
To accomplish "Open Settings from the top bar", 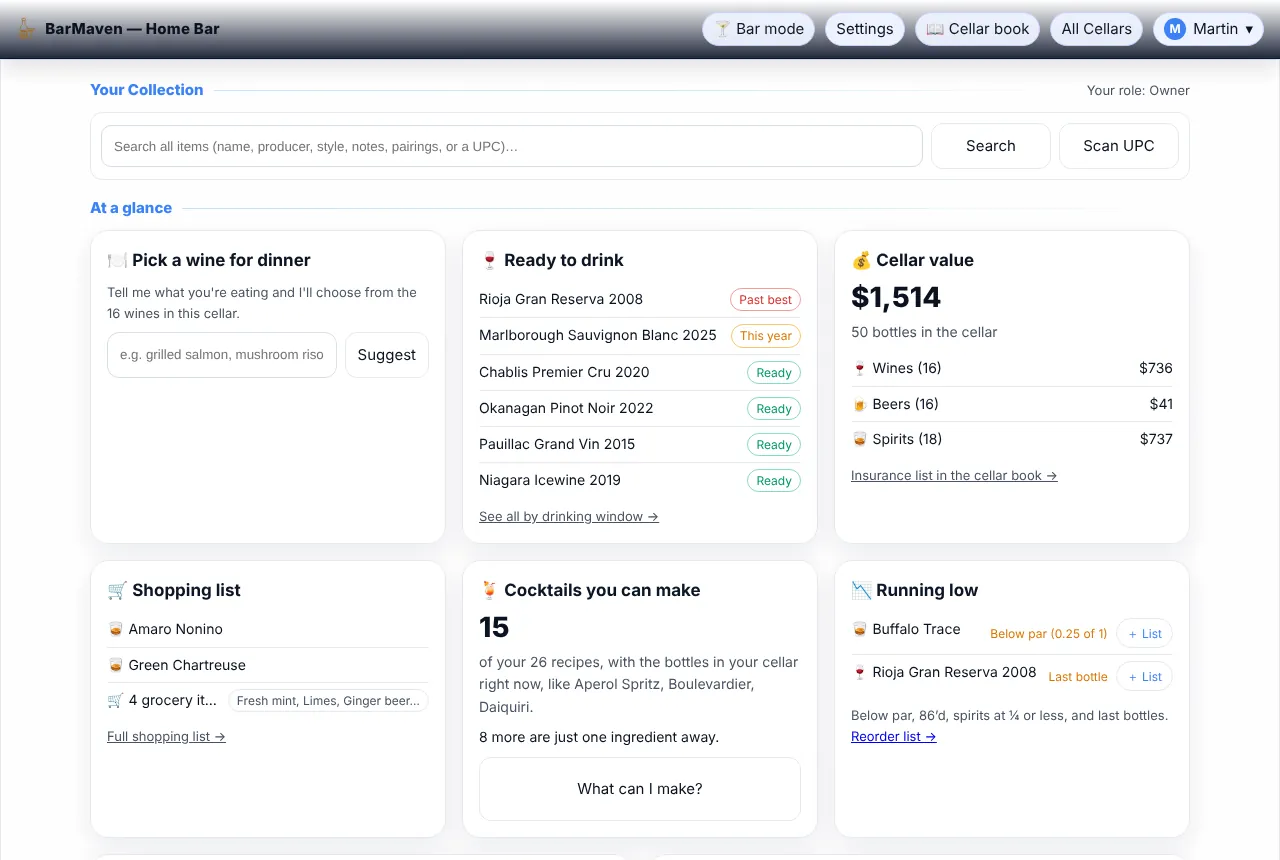I will [865, 29].
